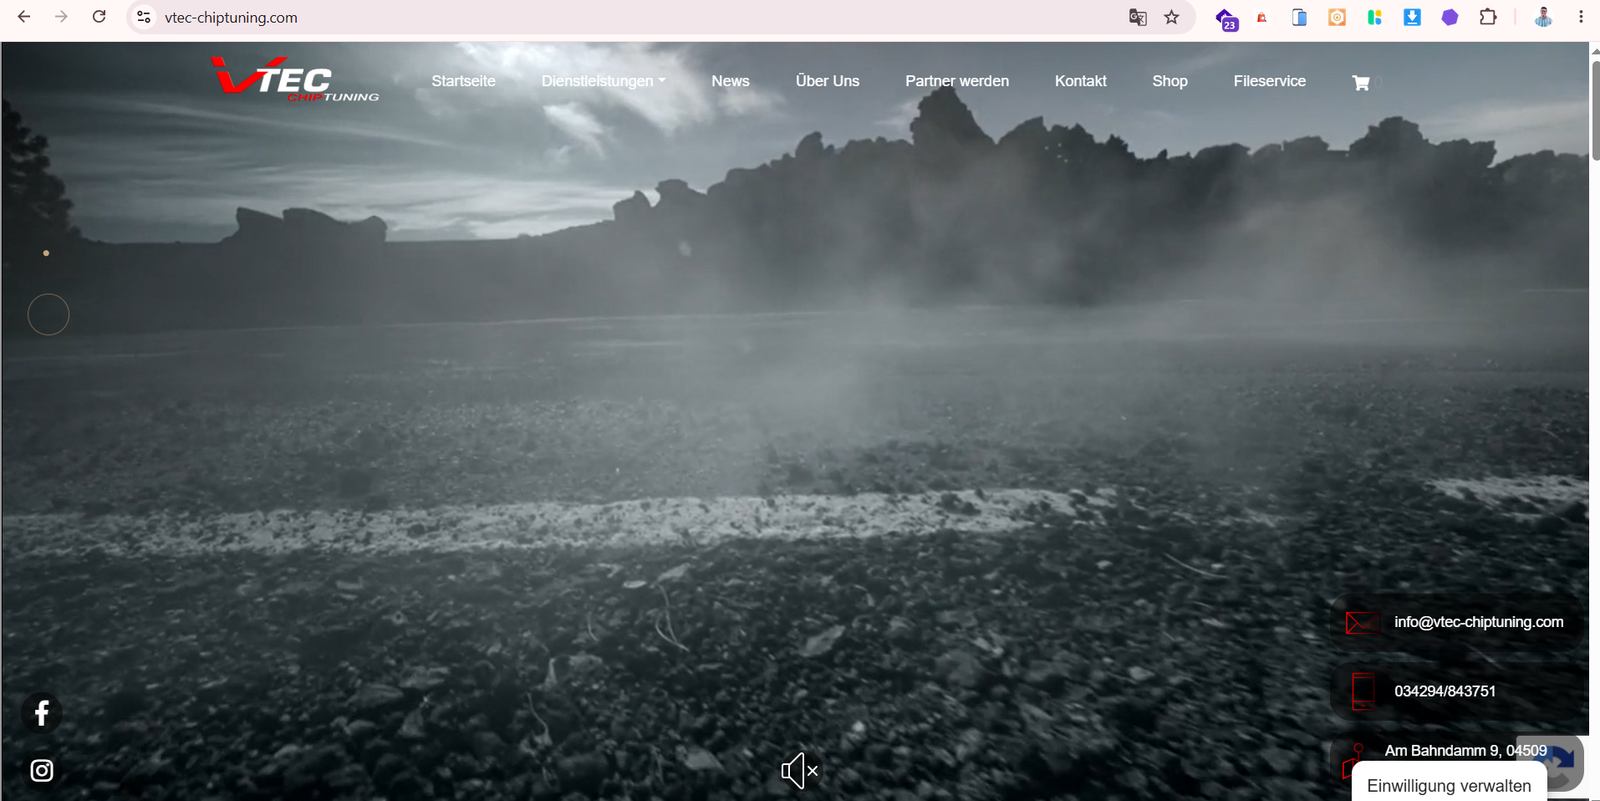Reload the current page
The height and width of the screenshot is (801, 1600).
(99, 17)
